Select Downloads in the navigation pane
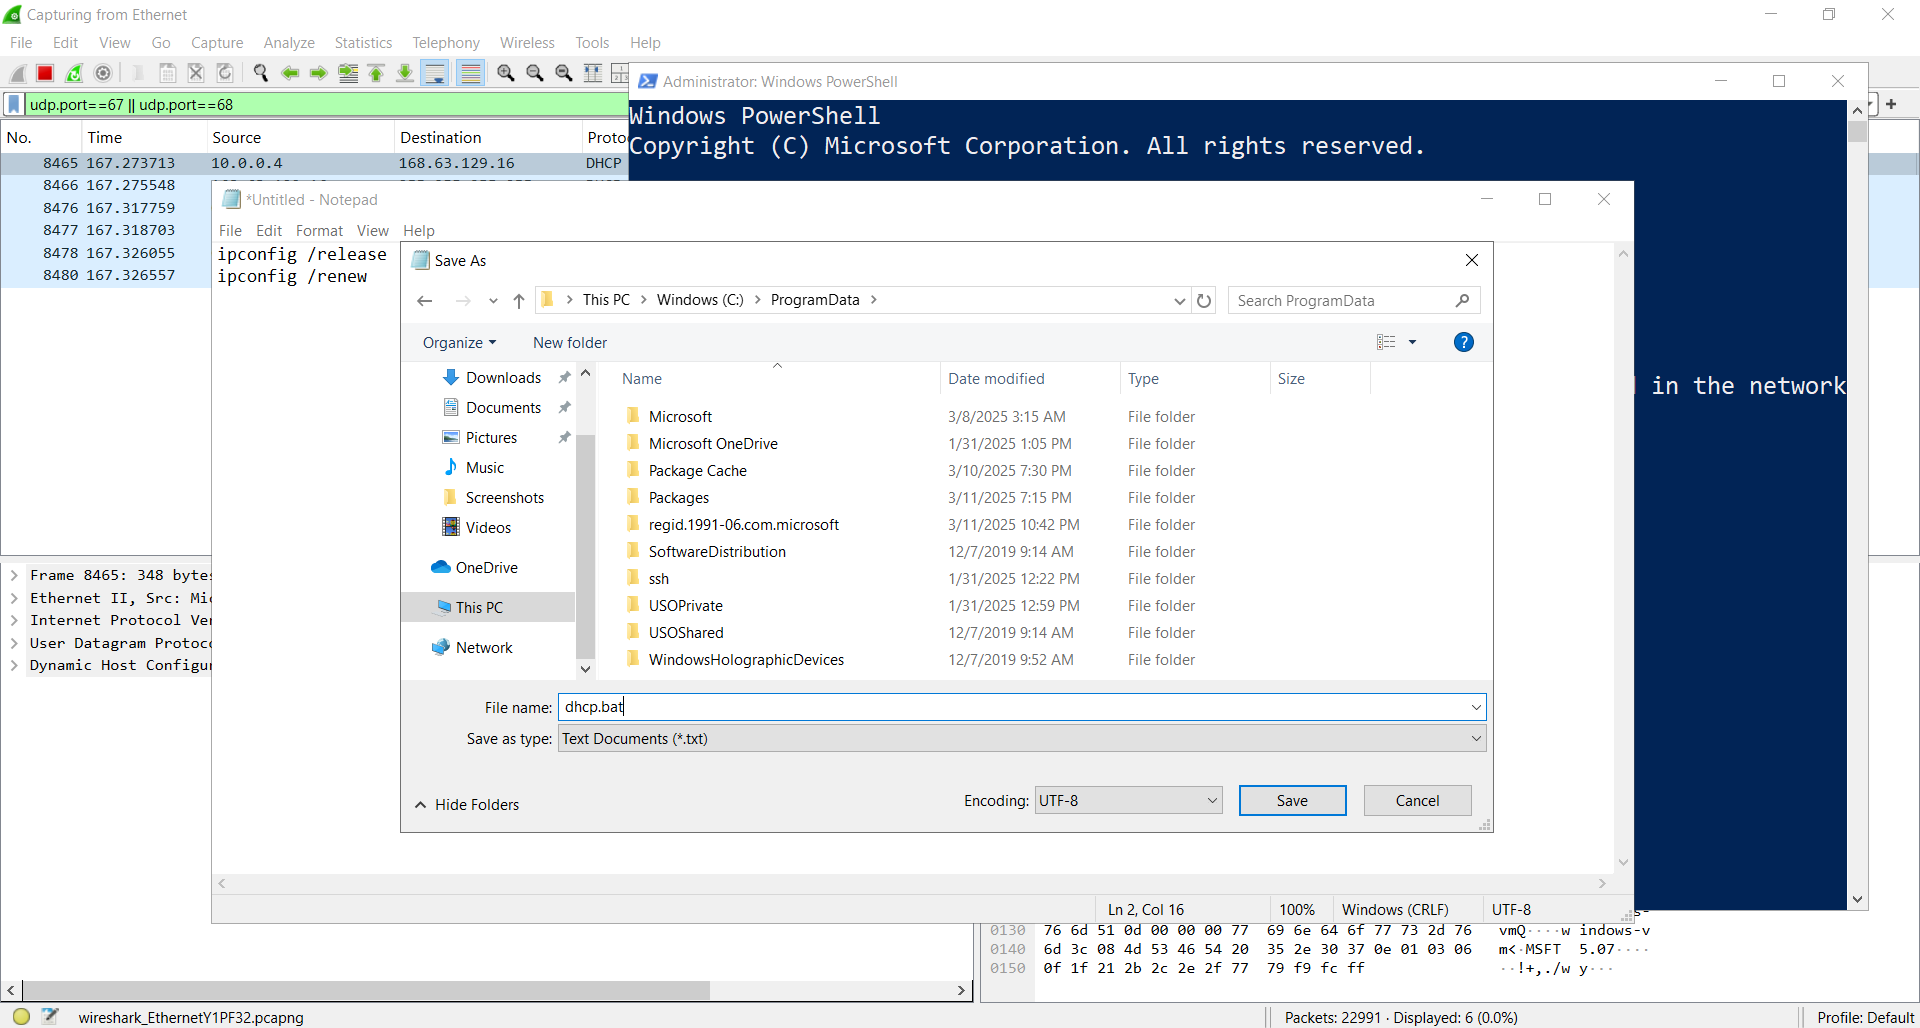Viewport: 1920px width, 1028px height. click(x=503, y=378)
